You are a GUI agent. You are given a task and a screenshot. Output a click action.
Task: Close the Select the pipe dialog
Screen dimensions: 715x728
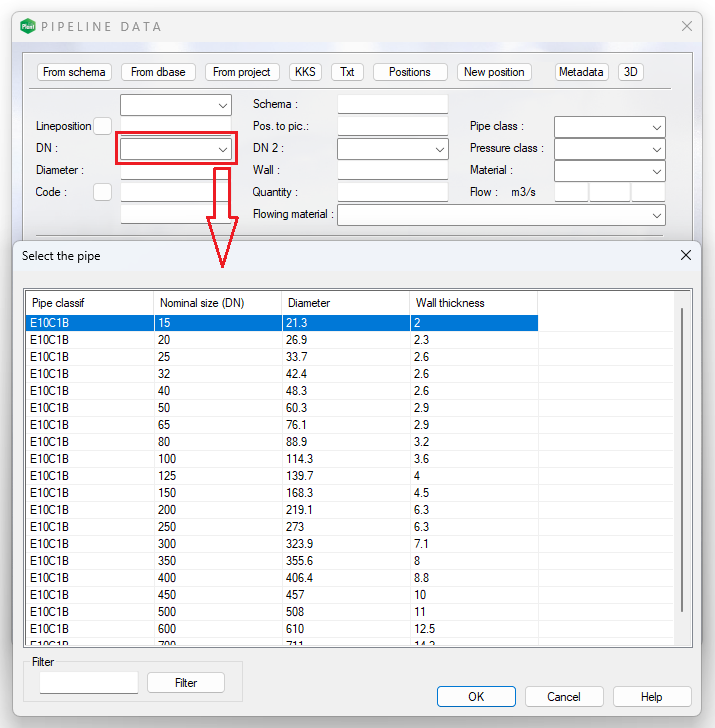[686, 255]
